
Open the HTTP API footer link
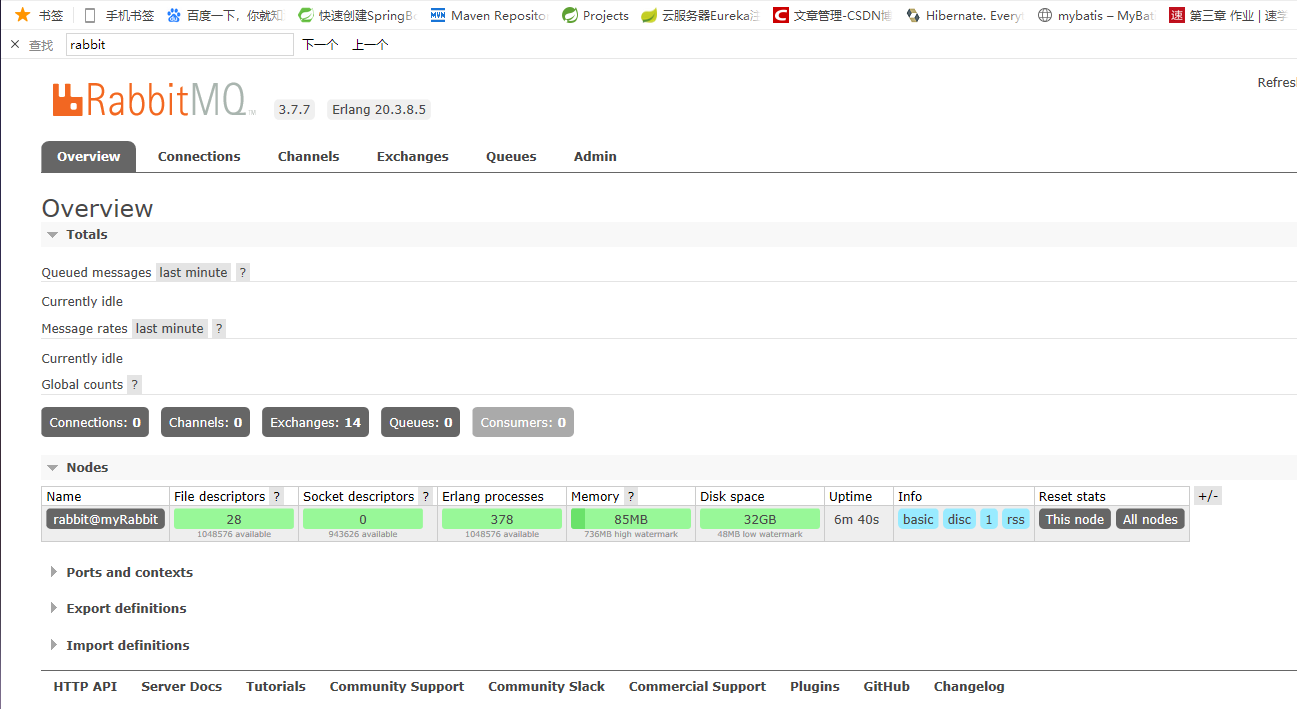click(x=85, y=686)
